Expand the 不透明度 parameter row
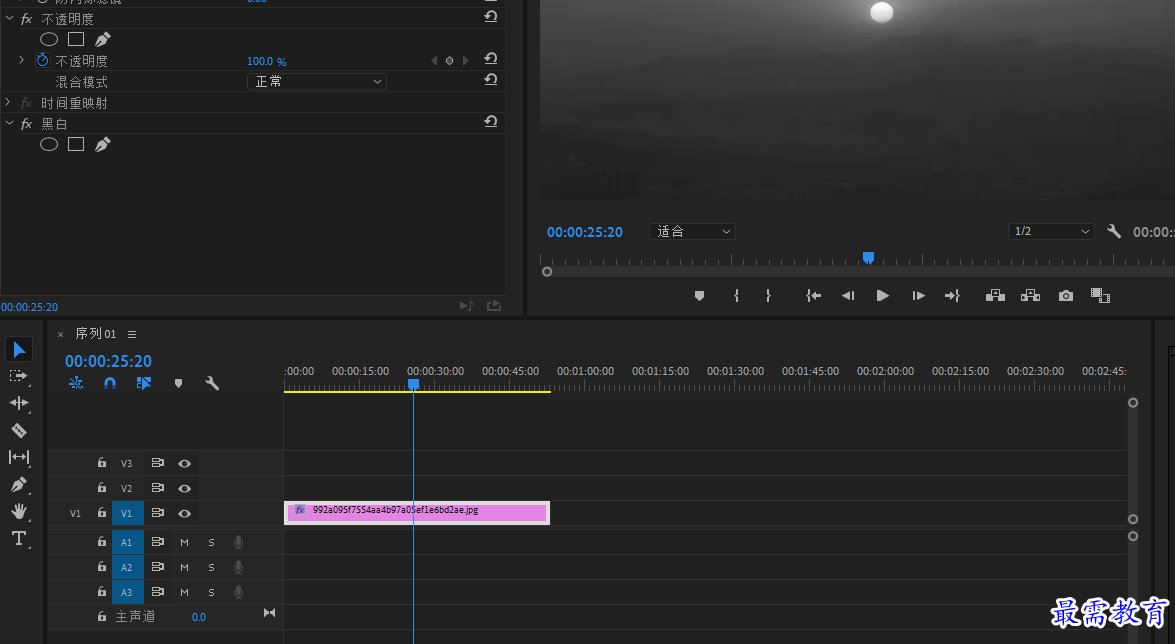The height and width of the screenshot is (644, 1175). click(21, 59)
